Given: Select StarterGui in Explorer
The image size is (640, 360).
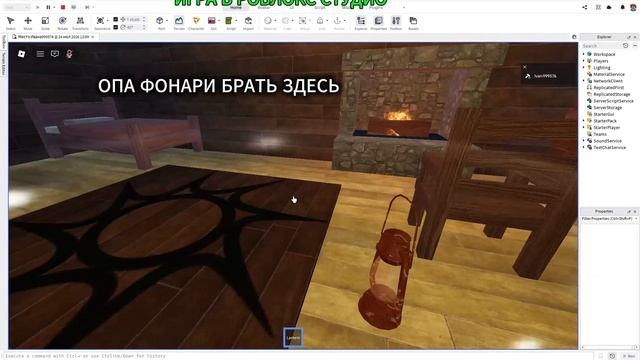Looking at the screenshot, I should click(603, 114).
